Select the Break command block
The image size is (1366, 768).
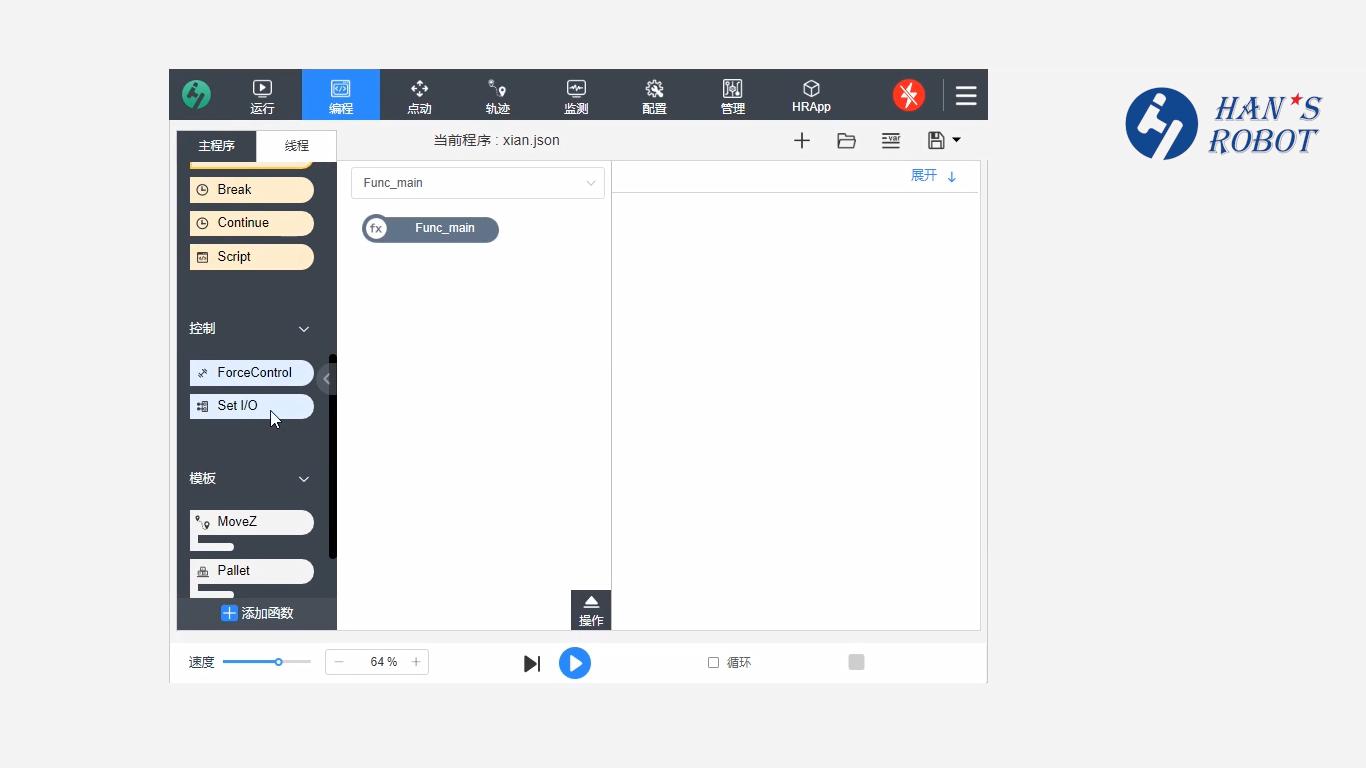pos(252,190)
